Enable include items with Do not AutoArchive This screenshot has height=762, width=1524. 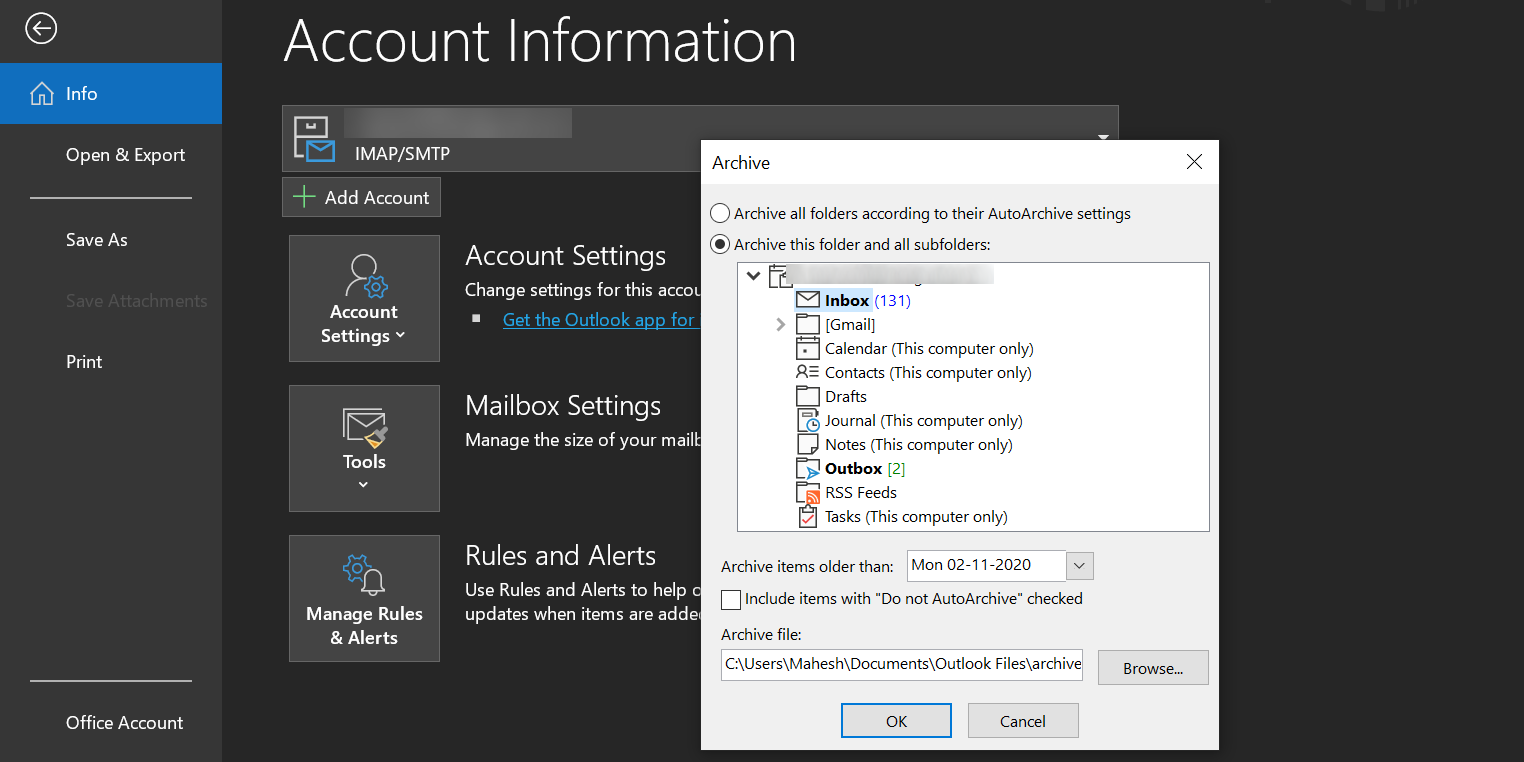coord(730,599)
